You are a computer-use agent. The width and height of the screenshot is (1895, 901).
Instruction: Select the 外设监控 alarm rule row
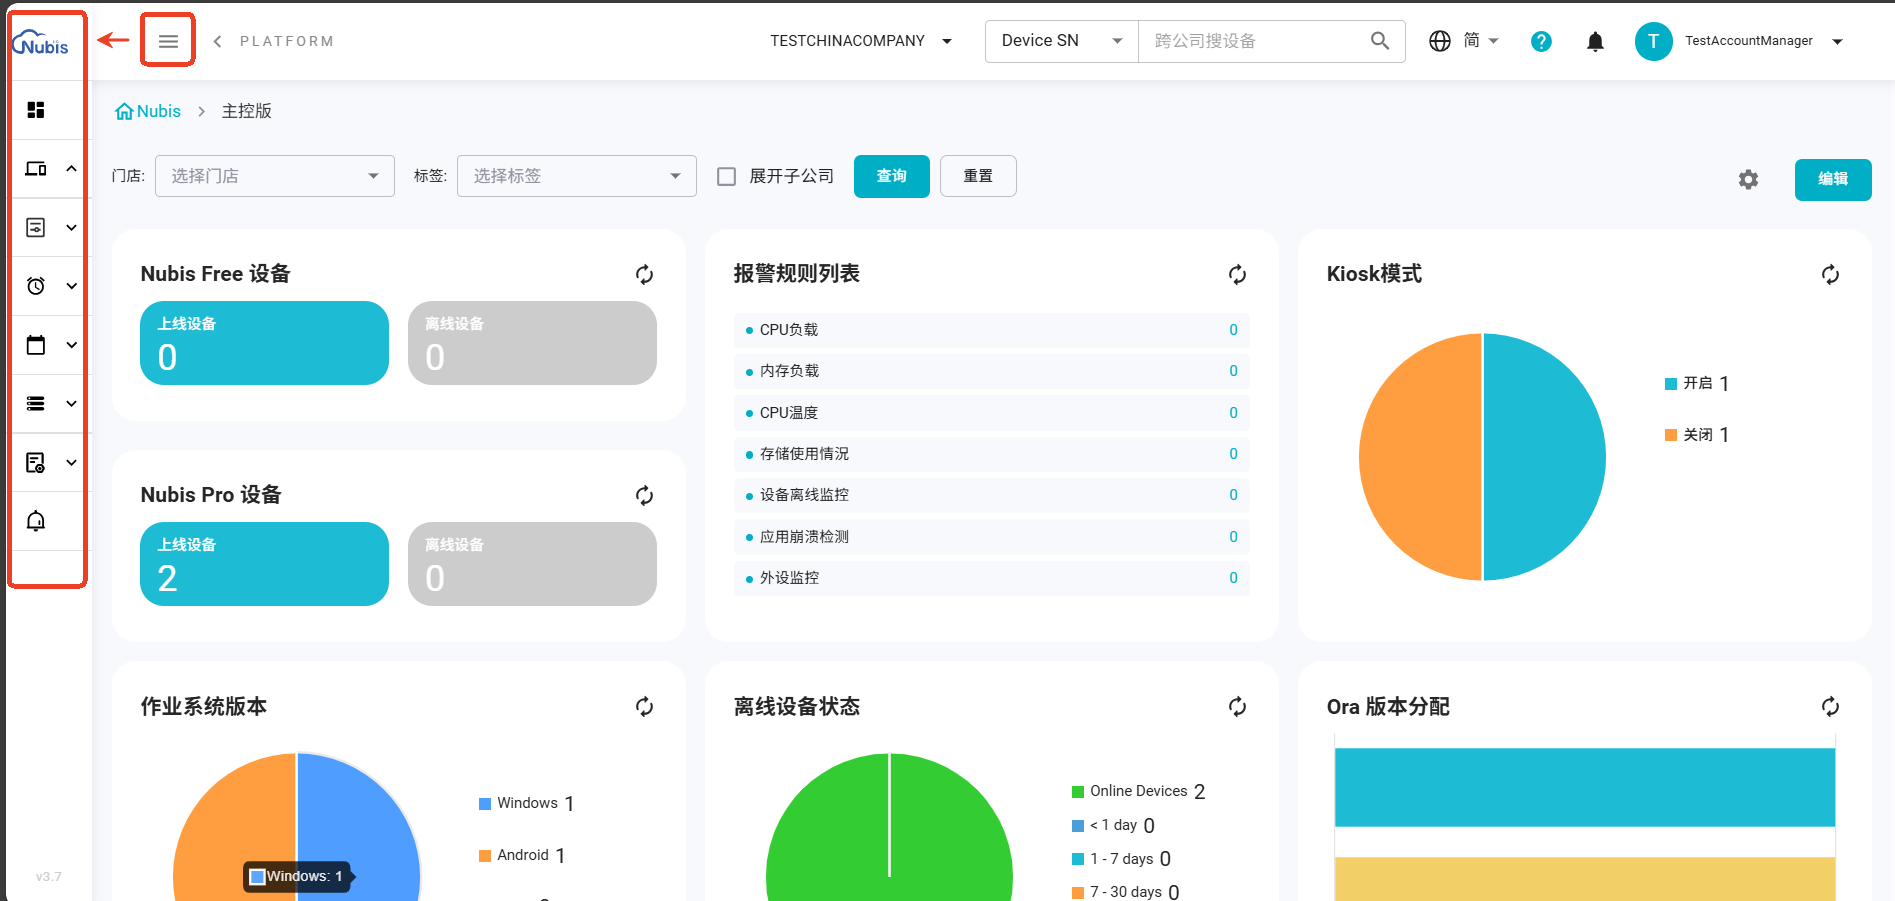click(x=992, y=578)
